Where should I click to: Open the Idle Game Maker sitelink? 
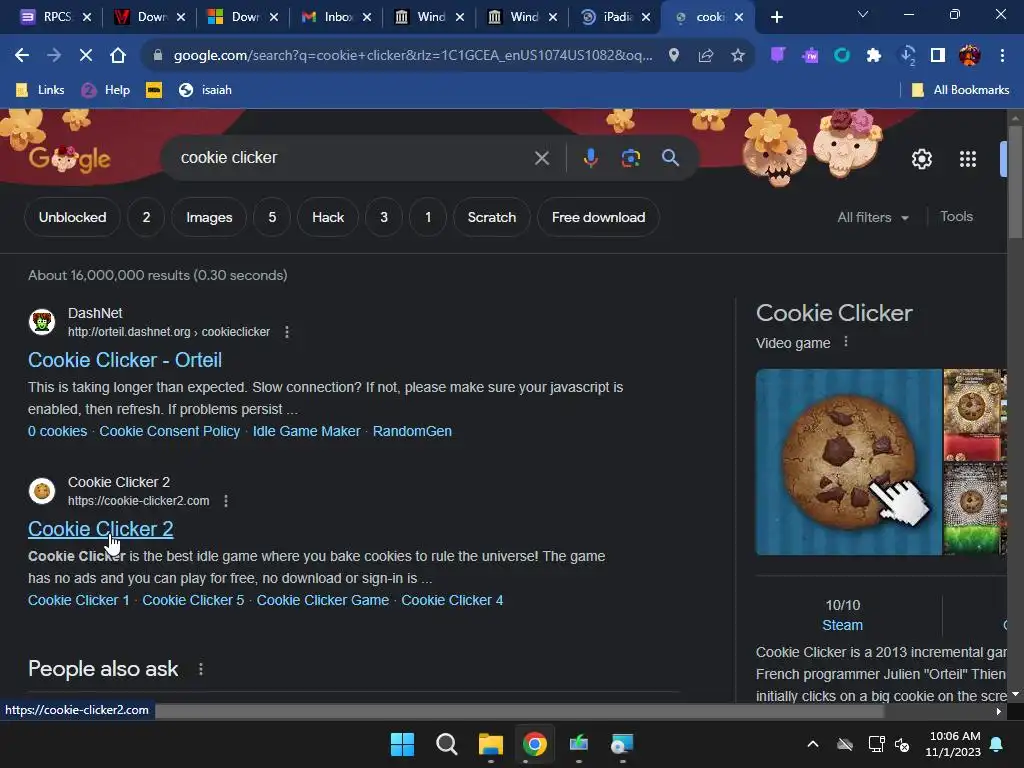(306, 431)
